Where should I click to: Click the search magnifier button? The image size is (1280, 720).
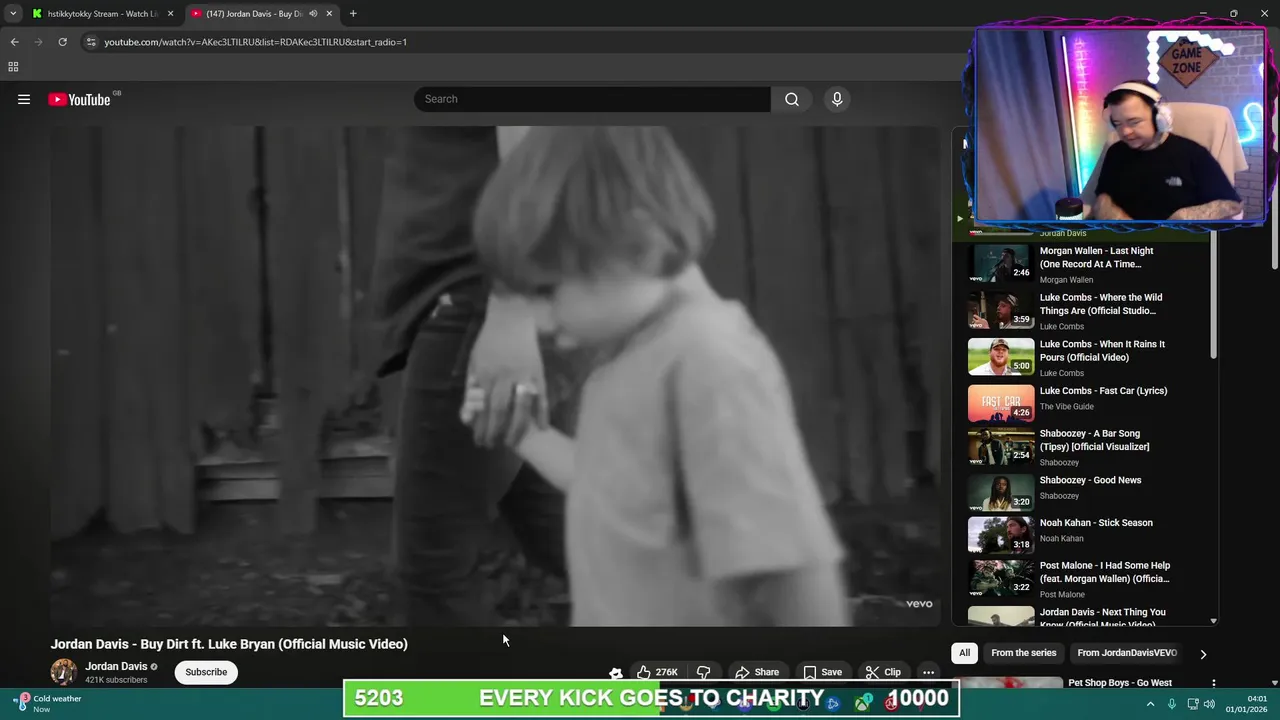(x=792, y=99)
